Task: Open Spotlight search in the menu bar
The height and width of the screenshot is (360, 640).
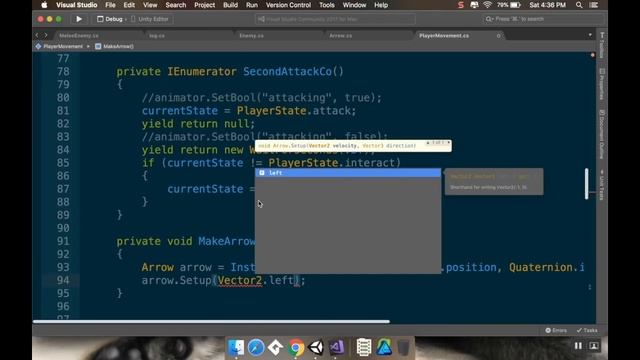Action: (x=579, y=5)
